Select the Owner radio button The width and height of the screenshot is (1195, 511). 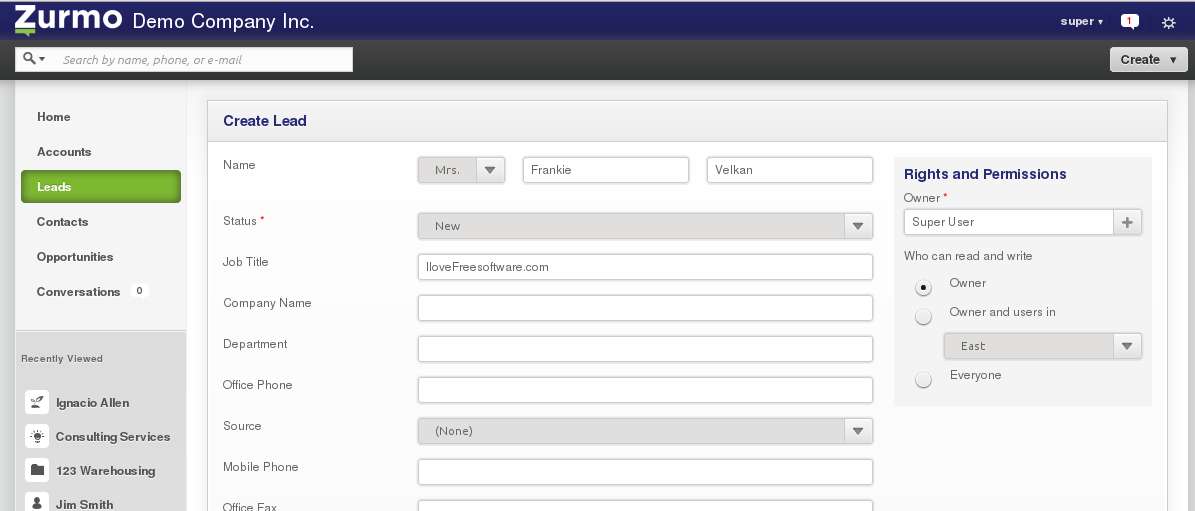pyautogui.click(x=923, y=288)
